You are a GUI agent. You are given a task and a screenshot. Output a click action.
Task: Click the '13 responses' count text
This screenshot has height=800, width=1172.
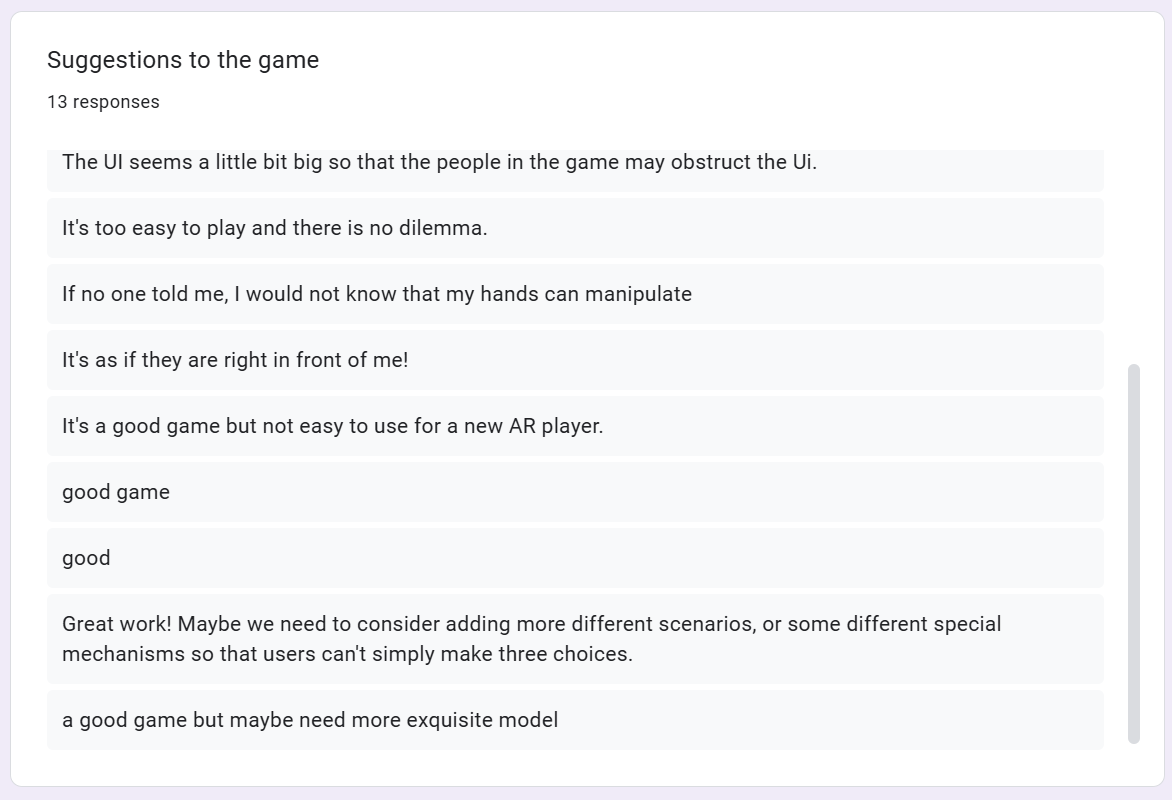103,102
